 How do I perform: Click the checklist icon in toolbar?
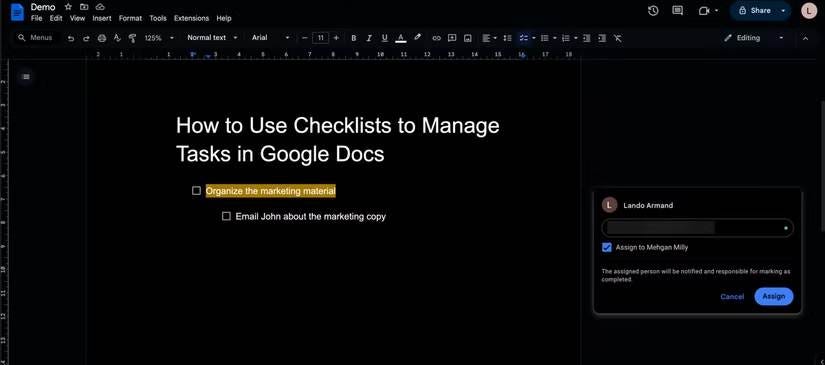[524, 38]
